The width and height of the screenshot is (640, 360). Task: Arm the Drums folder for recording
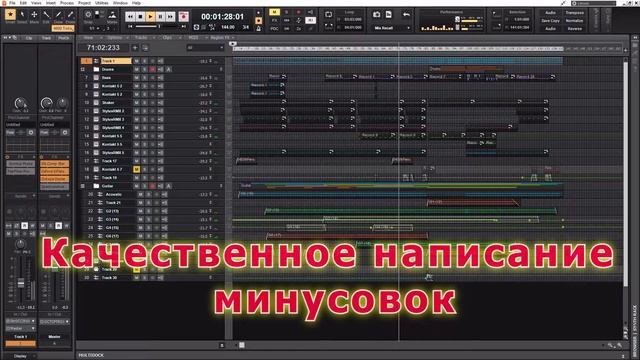(152, 69)
